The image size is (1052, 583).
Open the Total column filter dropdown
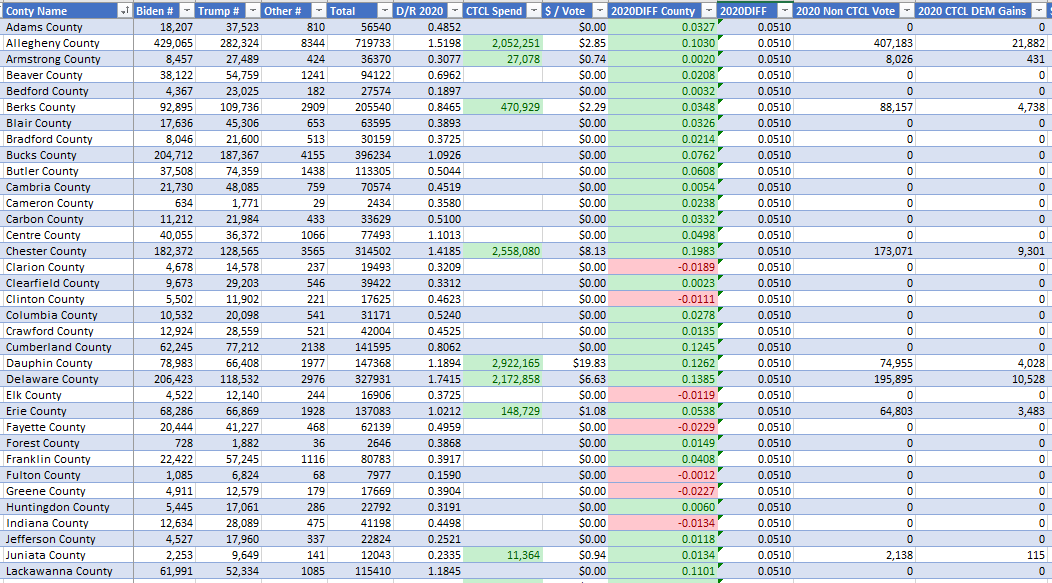pos(385,11)
